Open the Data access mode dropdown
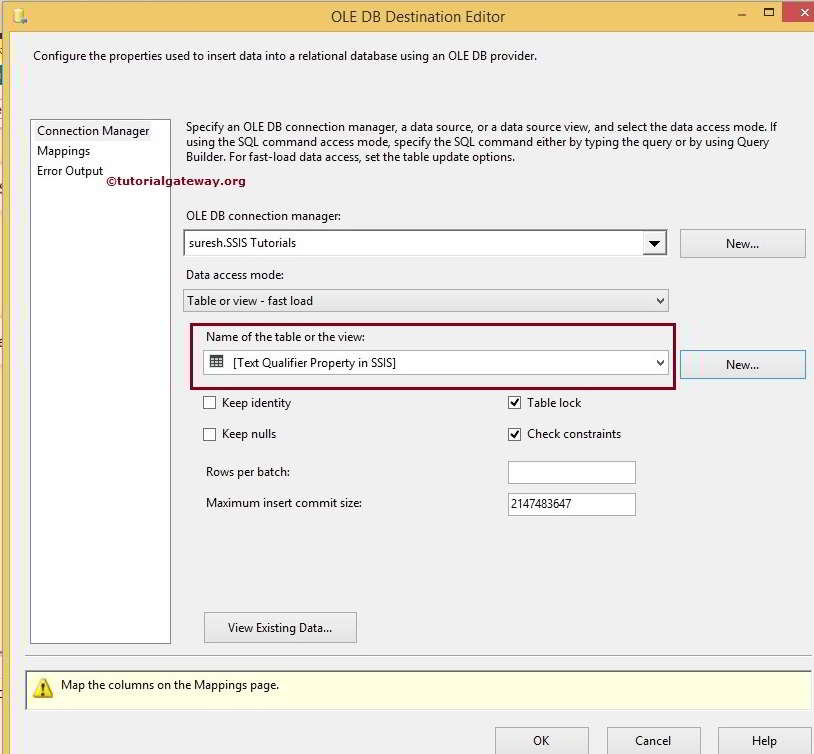The image size is (814, 754). click(x=658, y=300)
